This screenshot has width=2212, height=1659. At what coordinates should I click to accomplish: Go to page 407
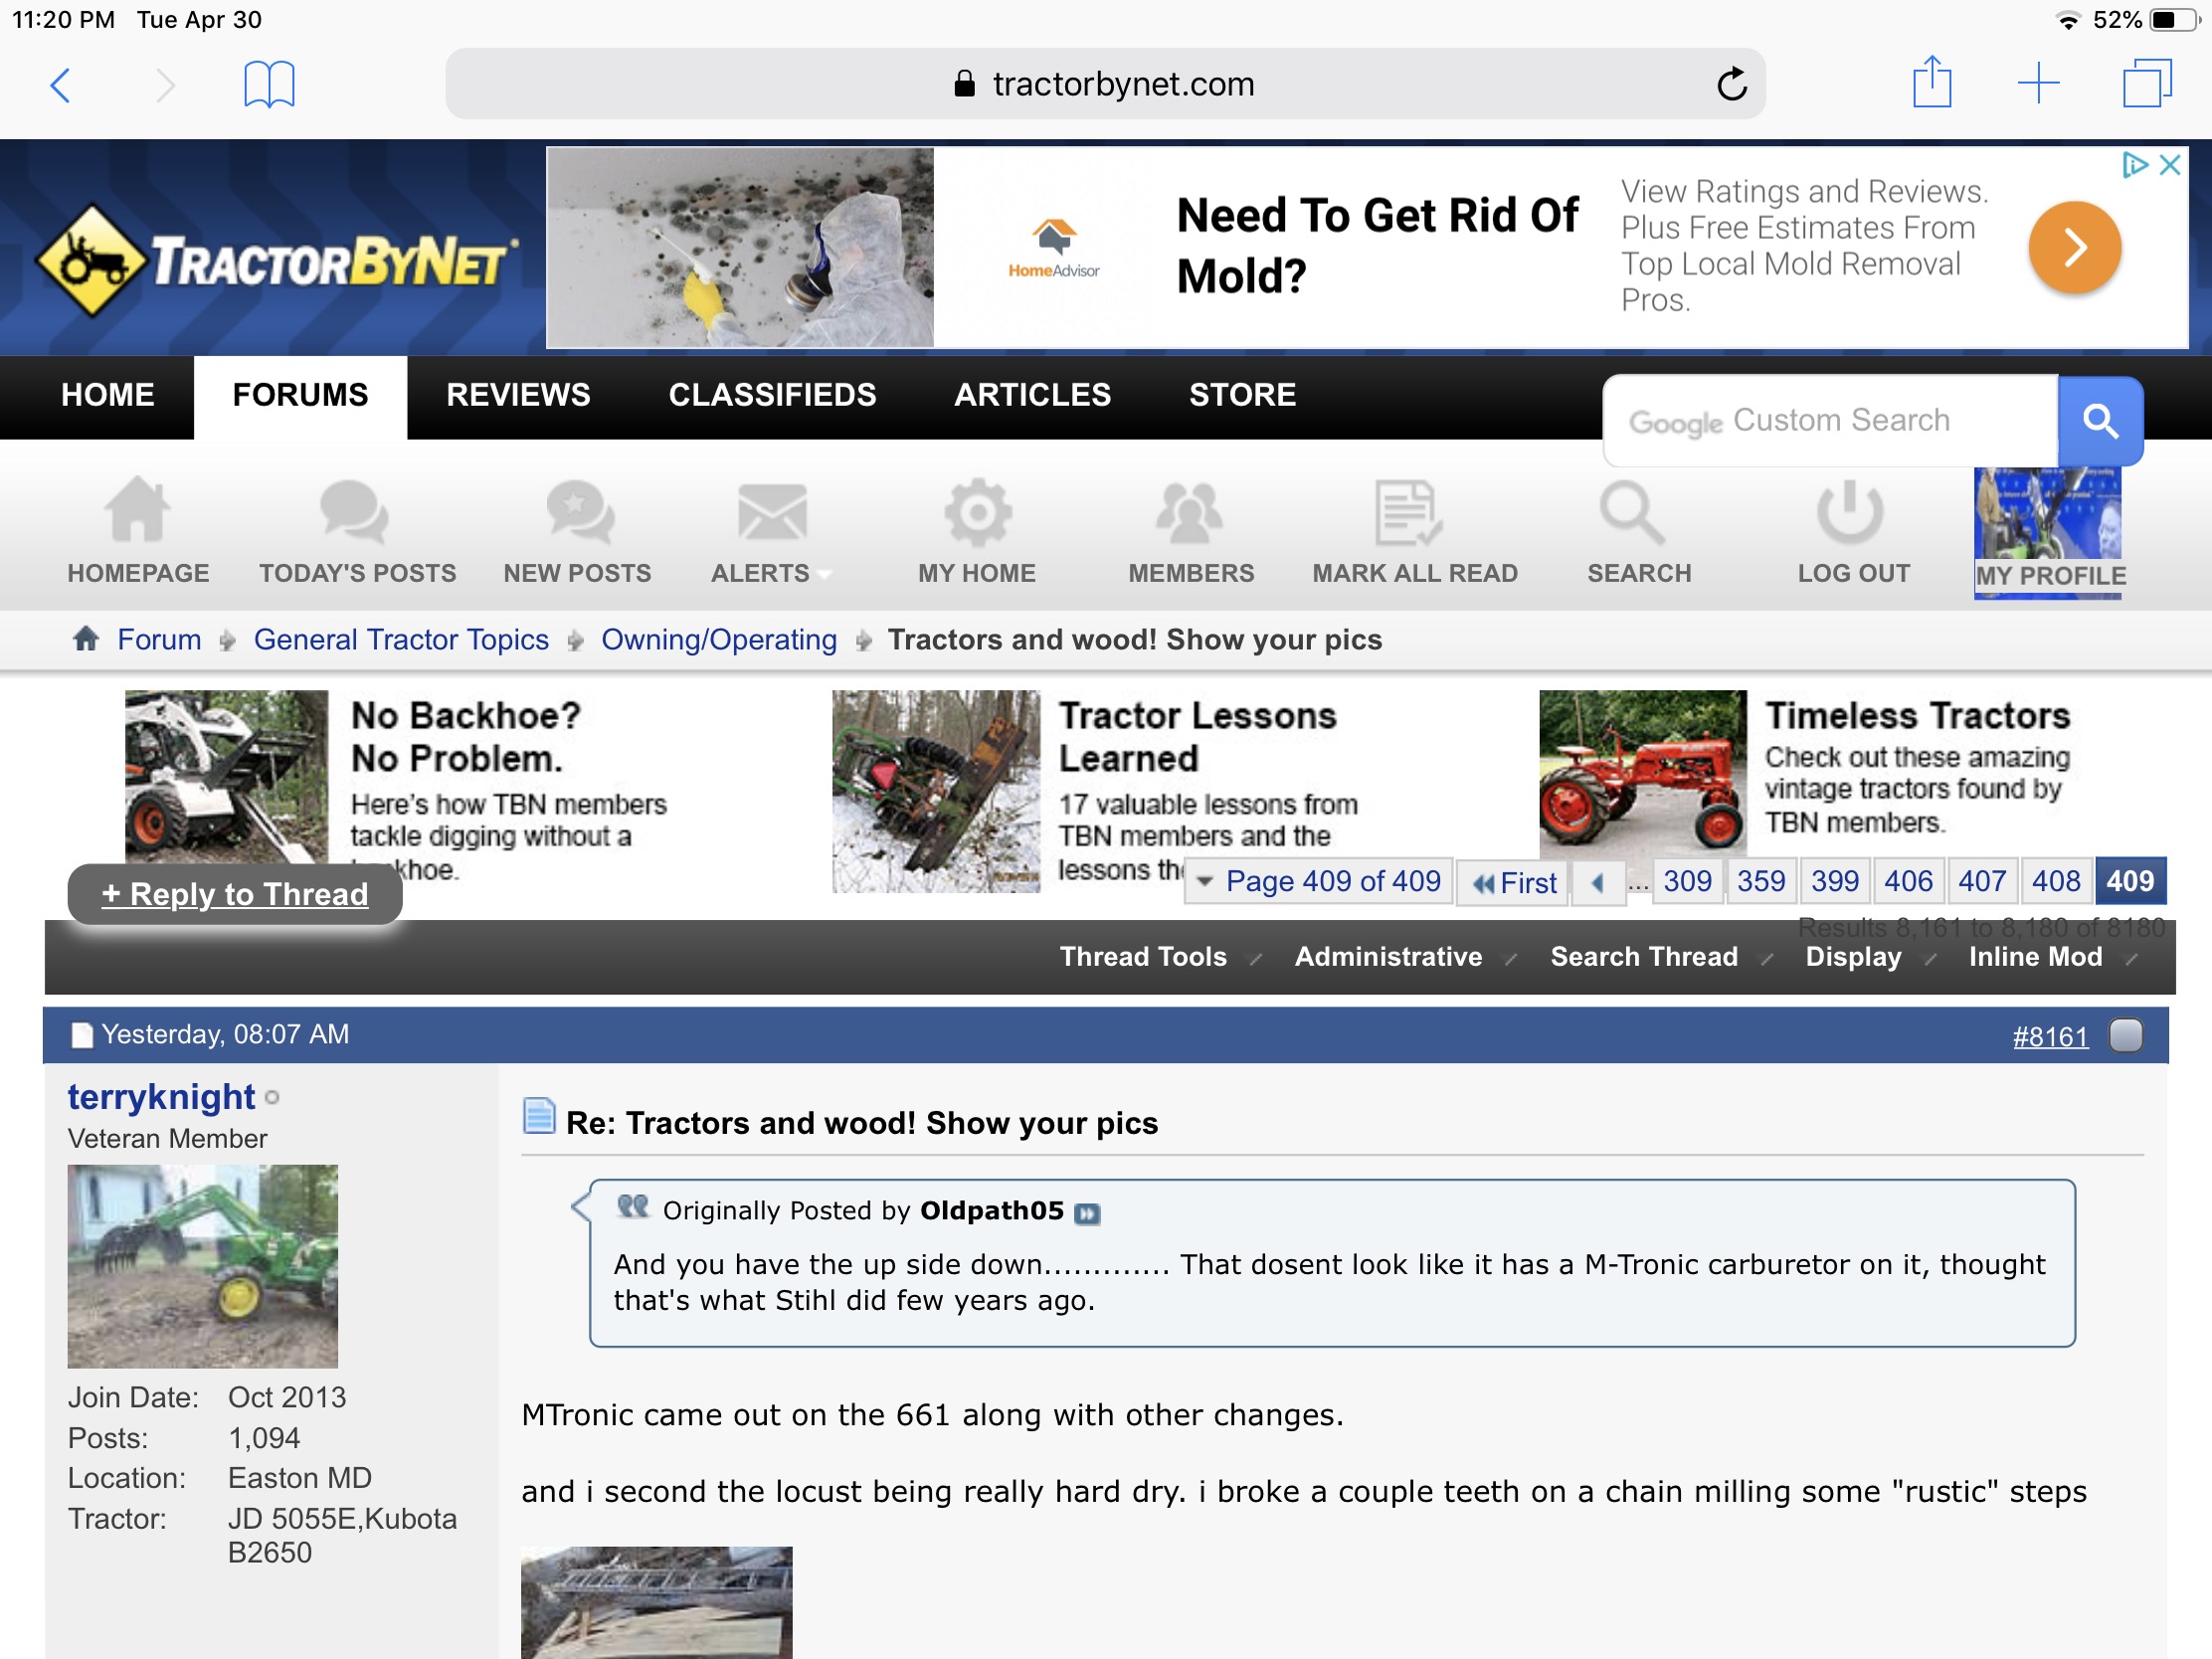point(1982,882)
